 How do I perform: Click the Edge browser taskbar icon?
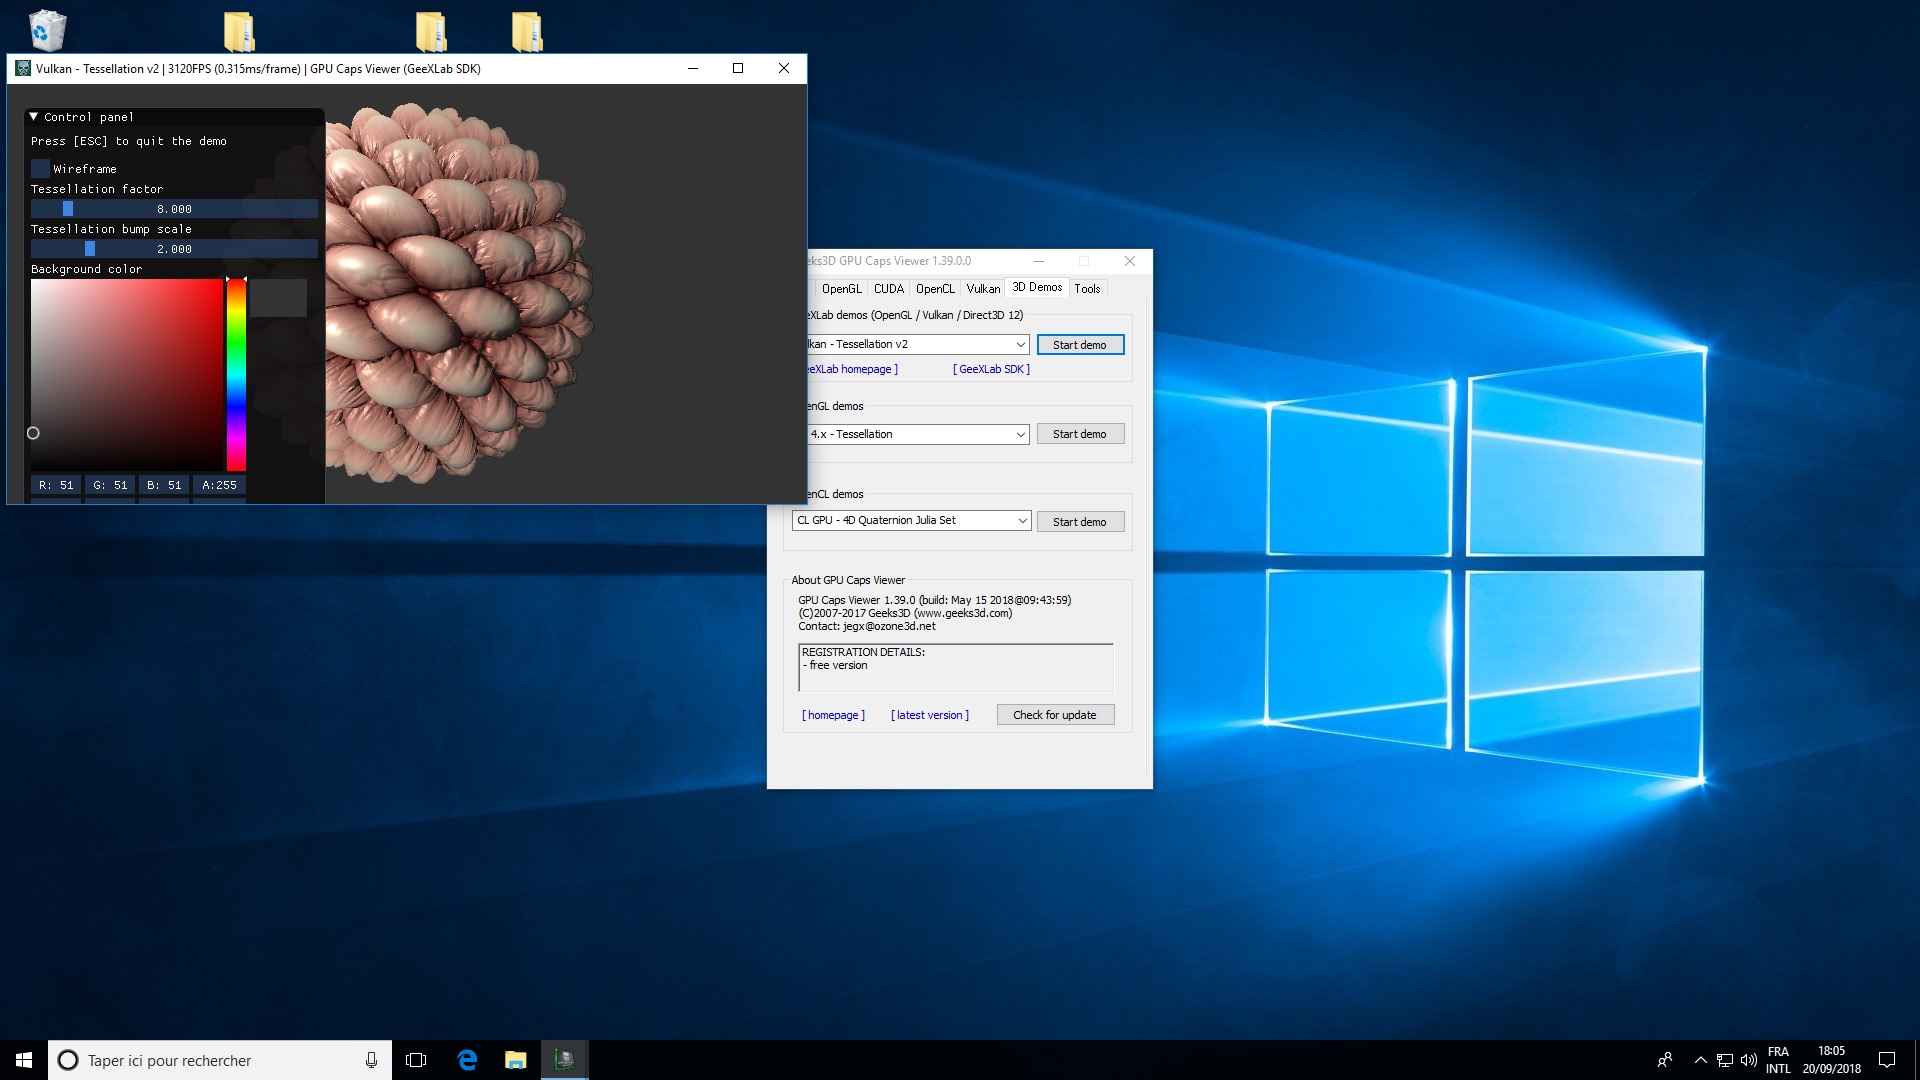point(467,1060)
